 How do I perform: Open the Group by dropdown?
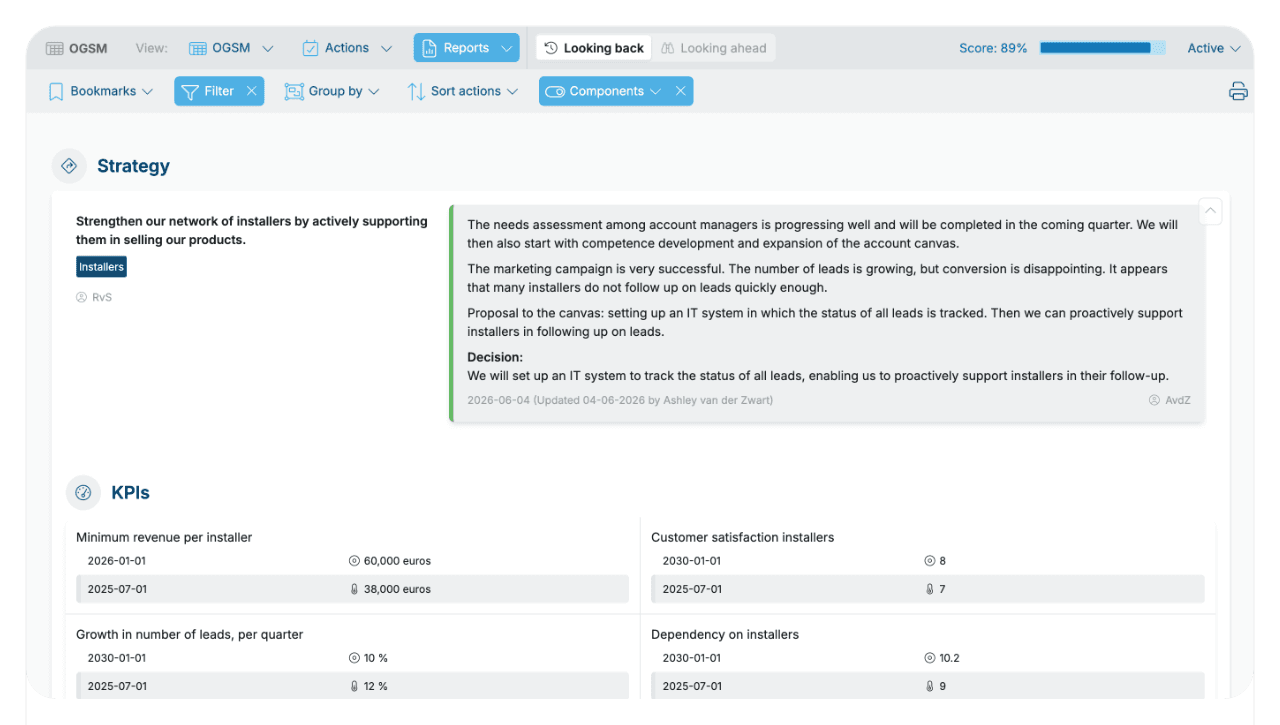pyautogui.click(x=332, y=91)
